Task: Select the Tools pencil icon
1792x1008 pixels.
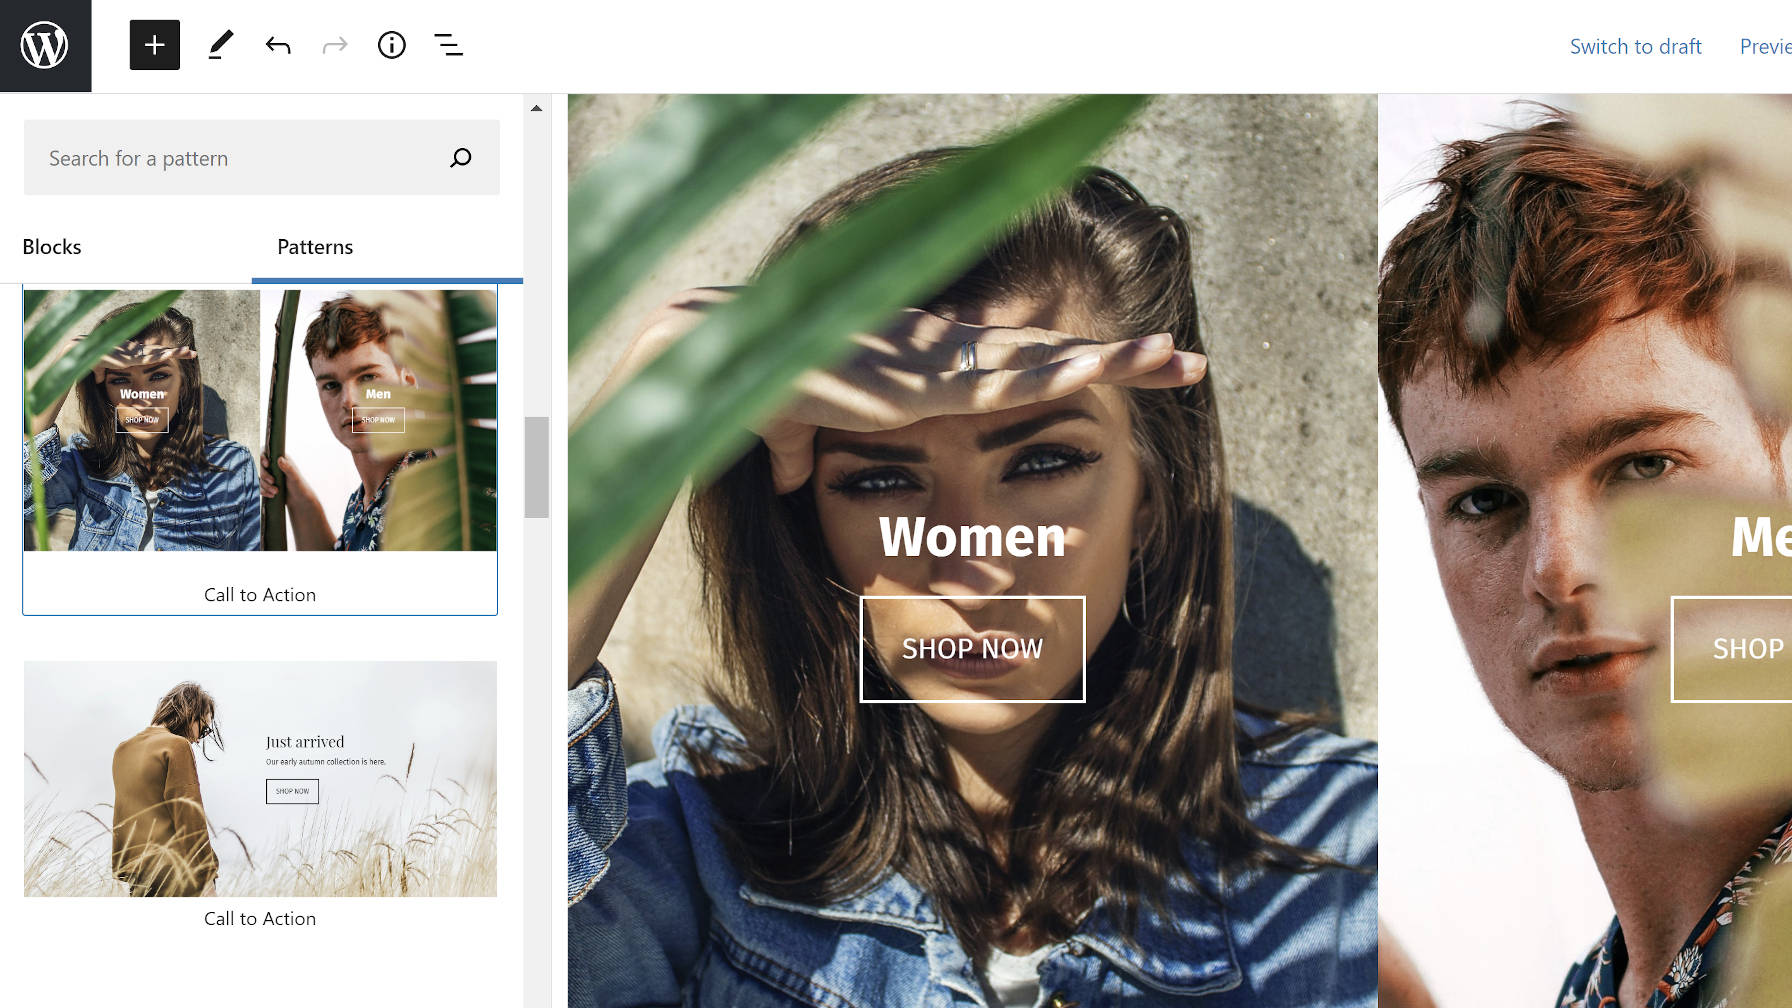Action: coord(221,45)
